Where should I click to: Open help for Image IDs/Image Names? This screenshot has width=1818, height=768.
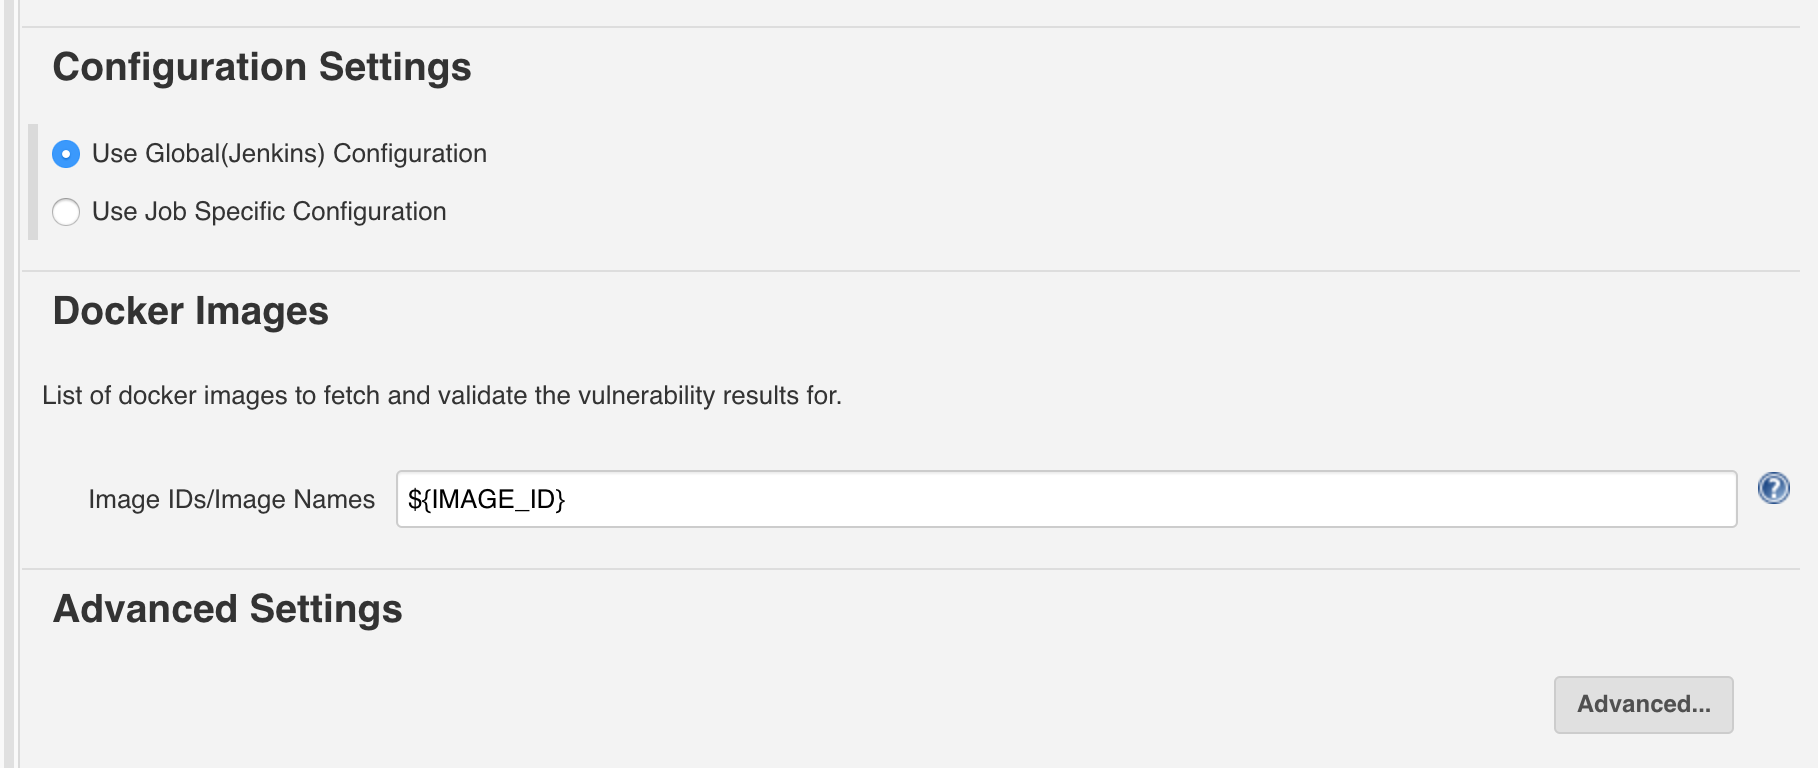pyautogui.click(x=1773, y=488)
